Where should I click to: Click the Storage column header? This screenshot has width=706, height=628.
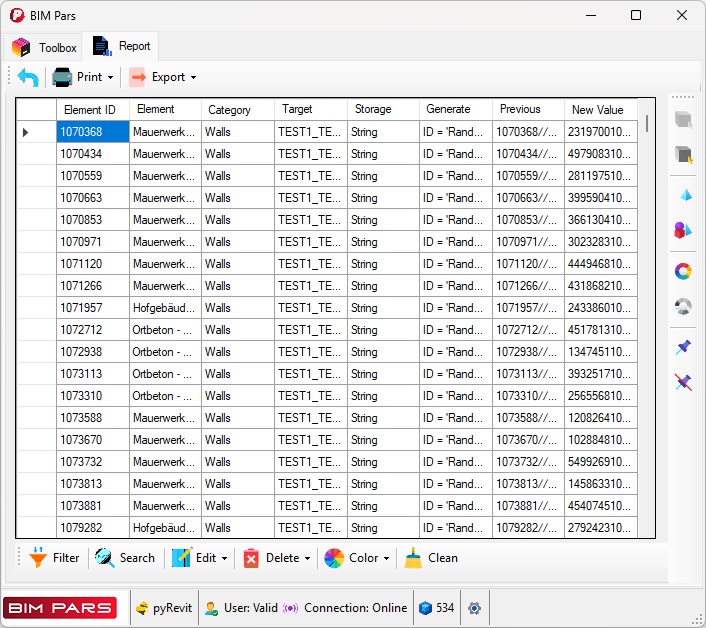click(x=383, y=109)
